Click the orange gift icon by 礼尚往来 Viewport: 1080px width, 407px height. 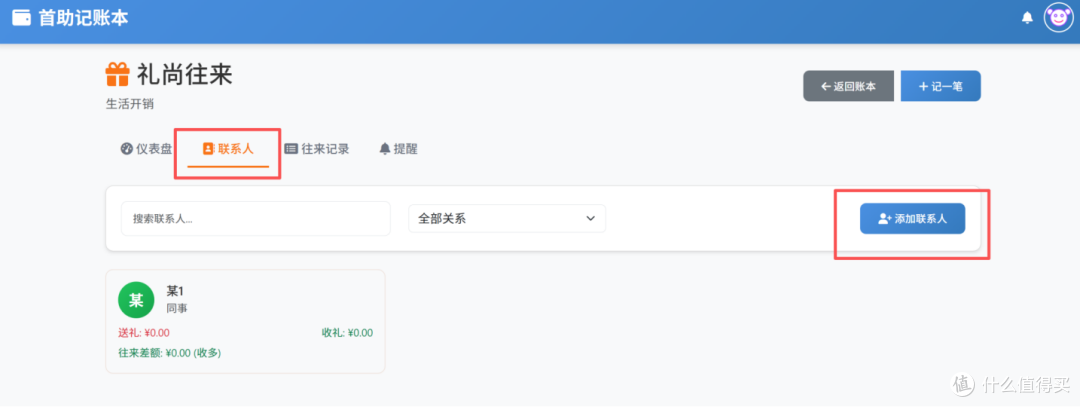click(117, 74)
